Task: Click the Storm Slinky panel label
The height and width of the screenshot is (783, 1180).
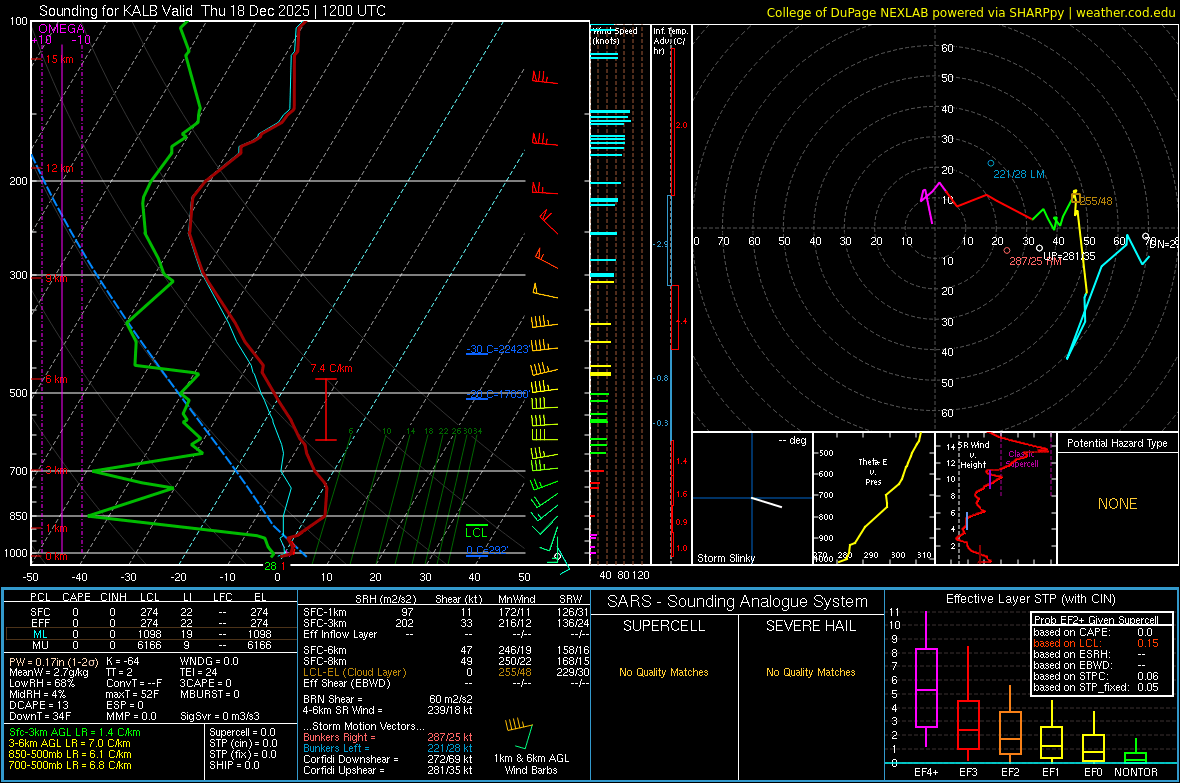Action: pyautogui.click(x=725, y=558)
